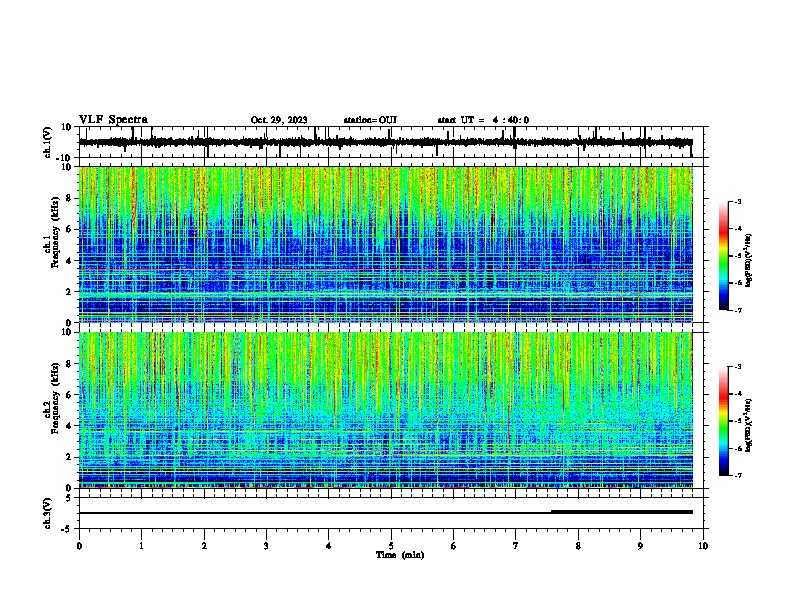
Task: Click the time axis tick label "8"
Action: tap(578, 546)
